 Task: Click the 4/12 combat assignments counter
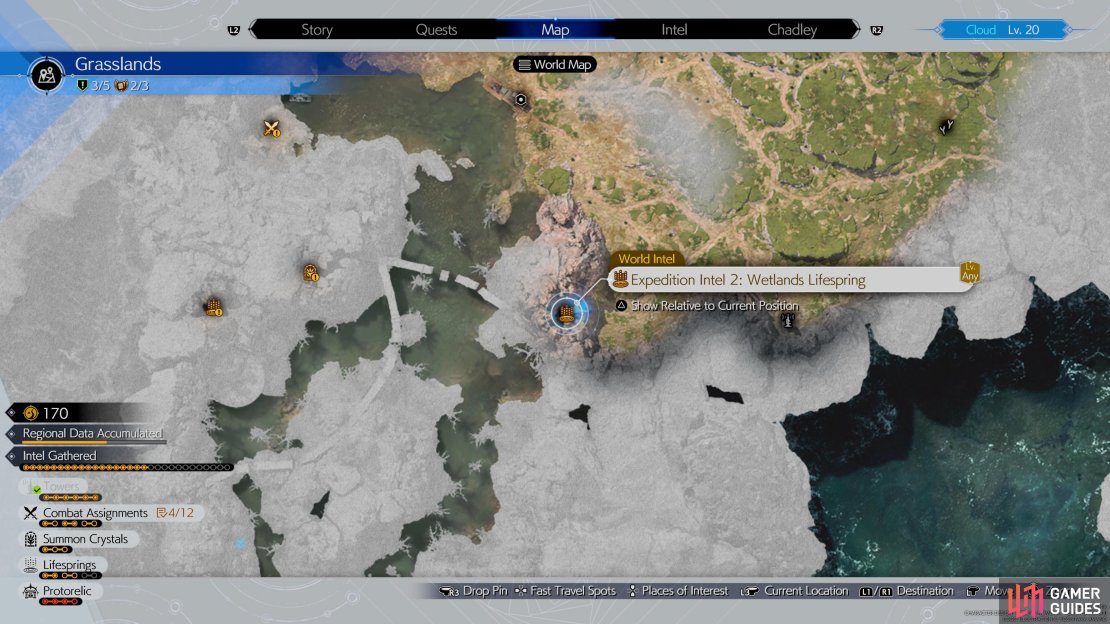(175, 513)
